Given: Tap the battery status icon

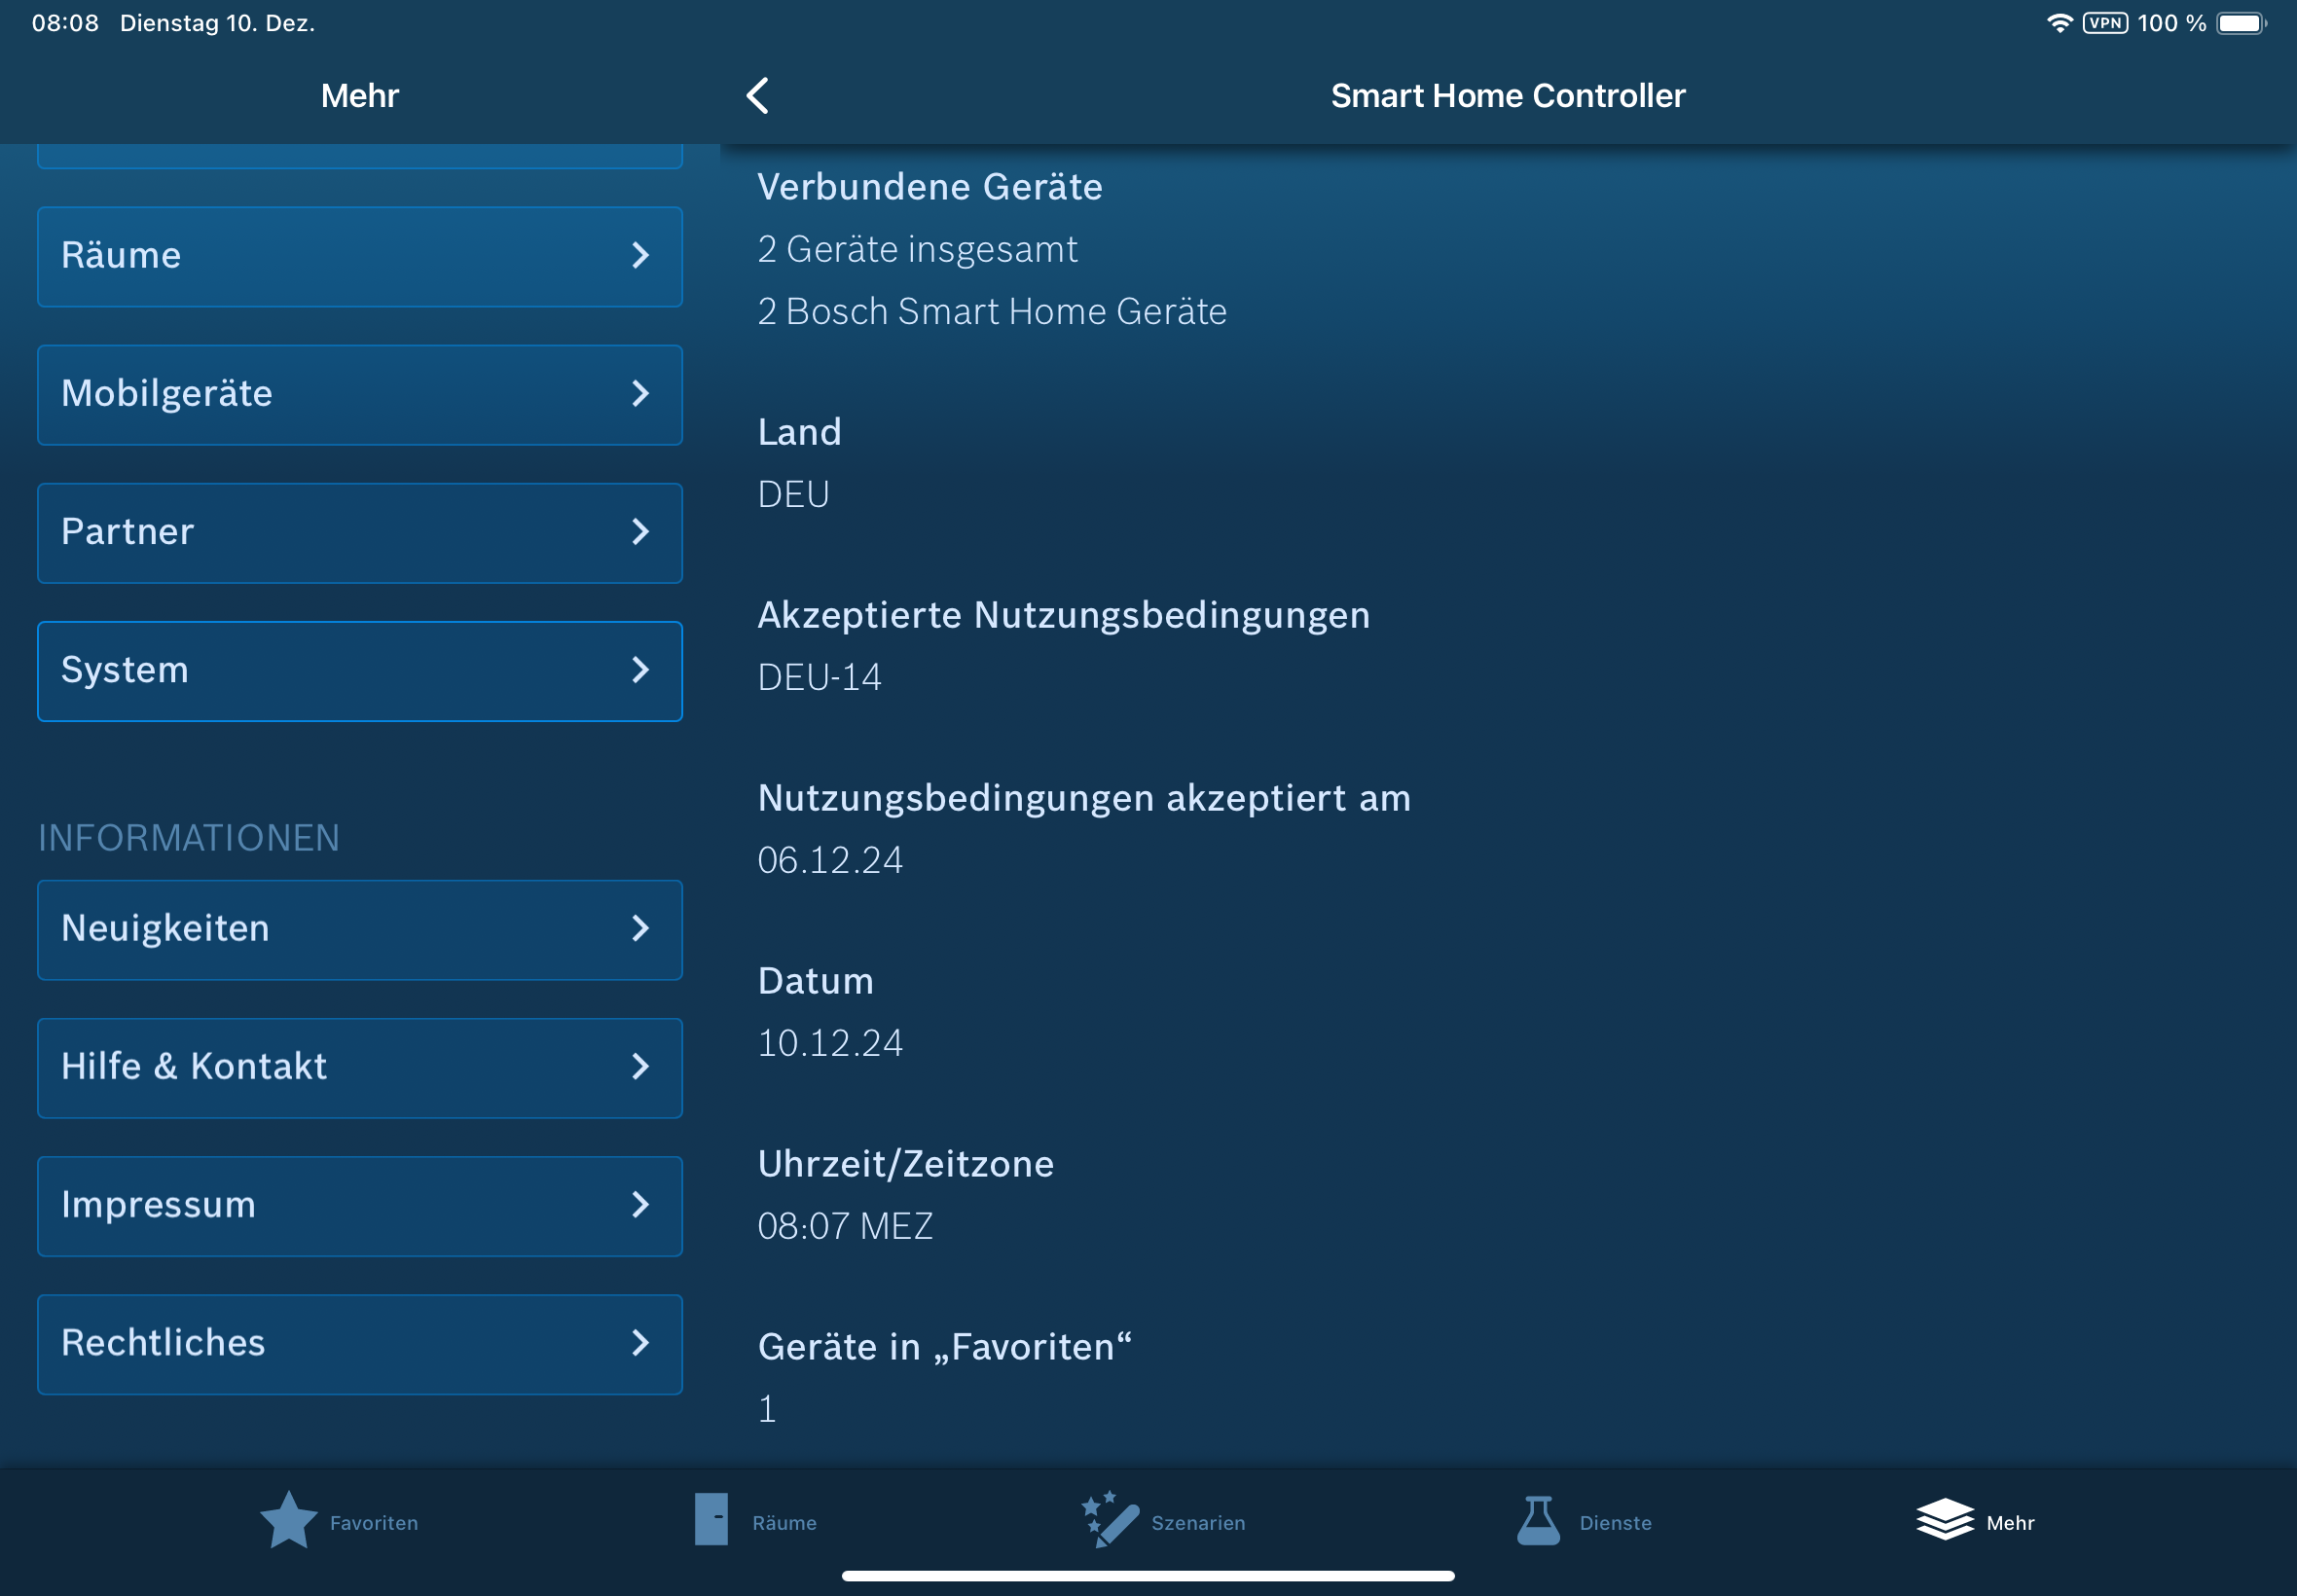Looking at the screenshot, I should [2241, 23].
